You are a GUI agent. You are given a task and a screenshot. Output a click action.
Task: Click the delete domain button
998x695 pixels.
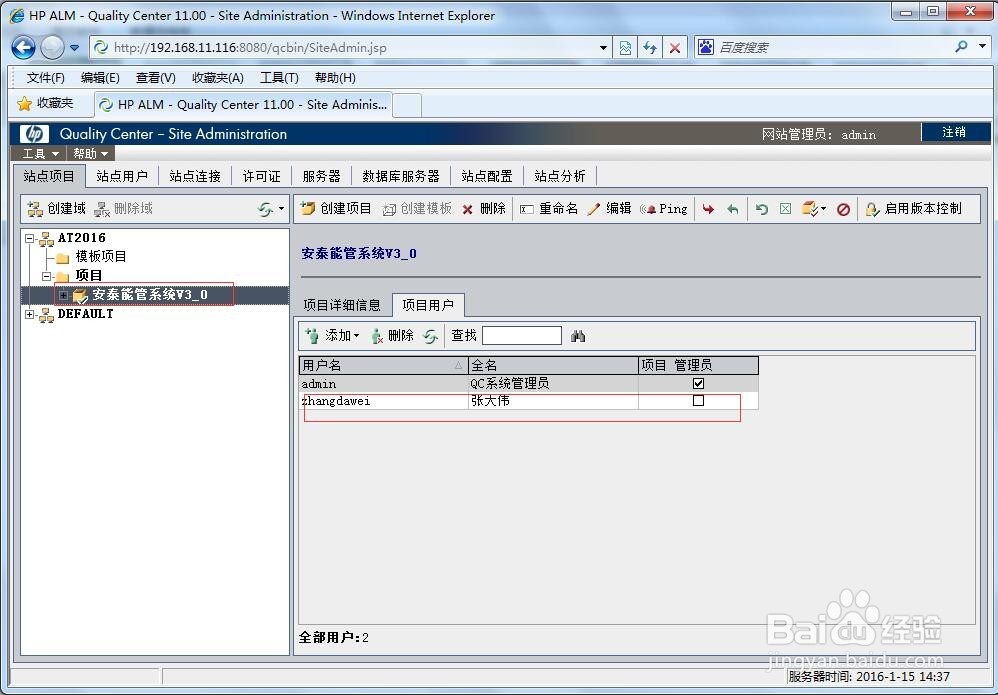pyautogui.click(x=123, y=209)
